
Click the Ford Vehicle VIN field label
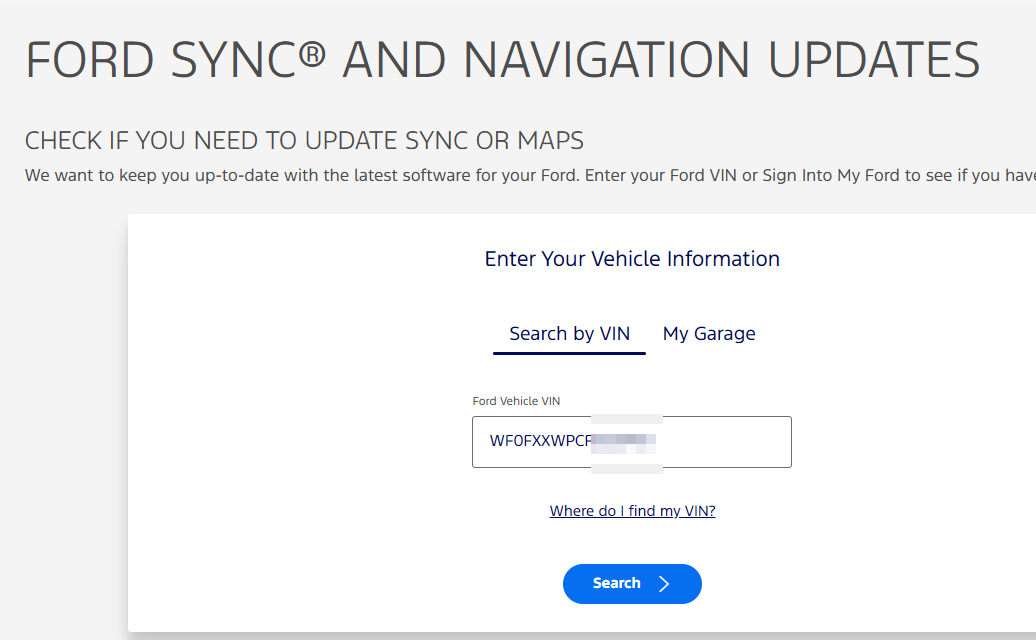(x=516, y=401)
